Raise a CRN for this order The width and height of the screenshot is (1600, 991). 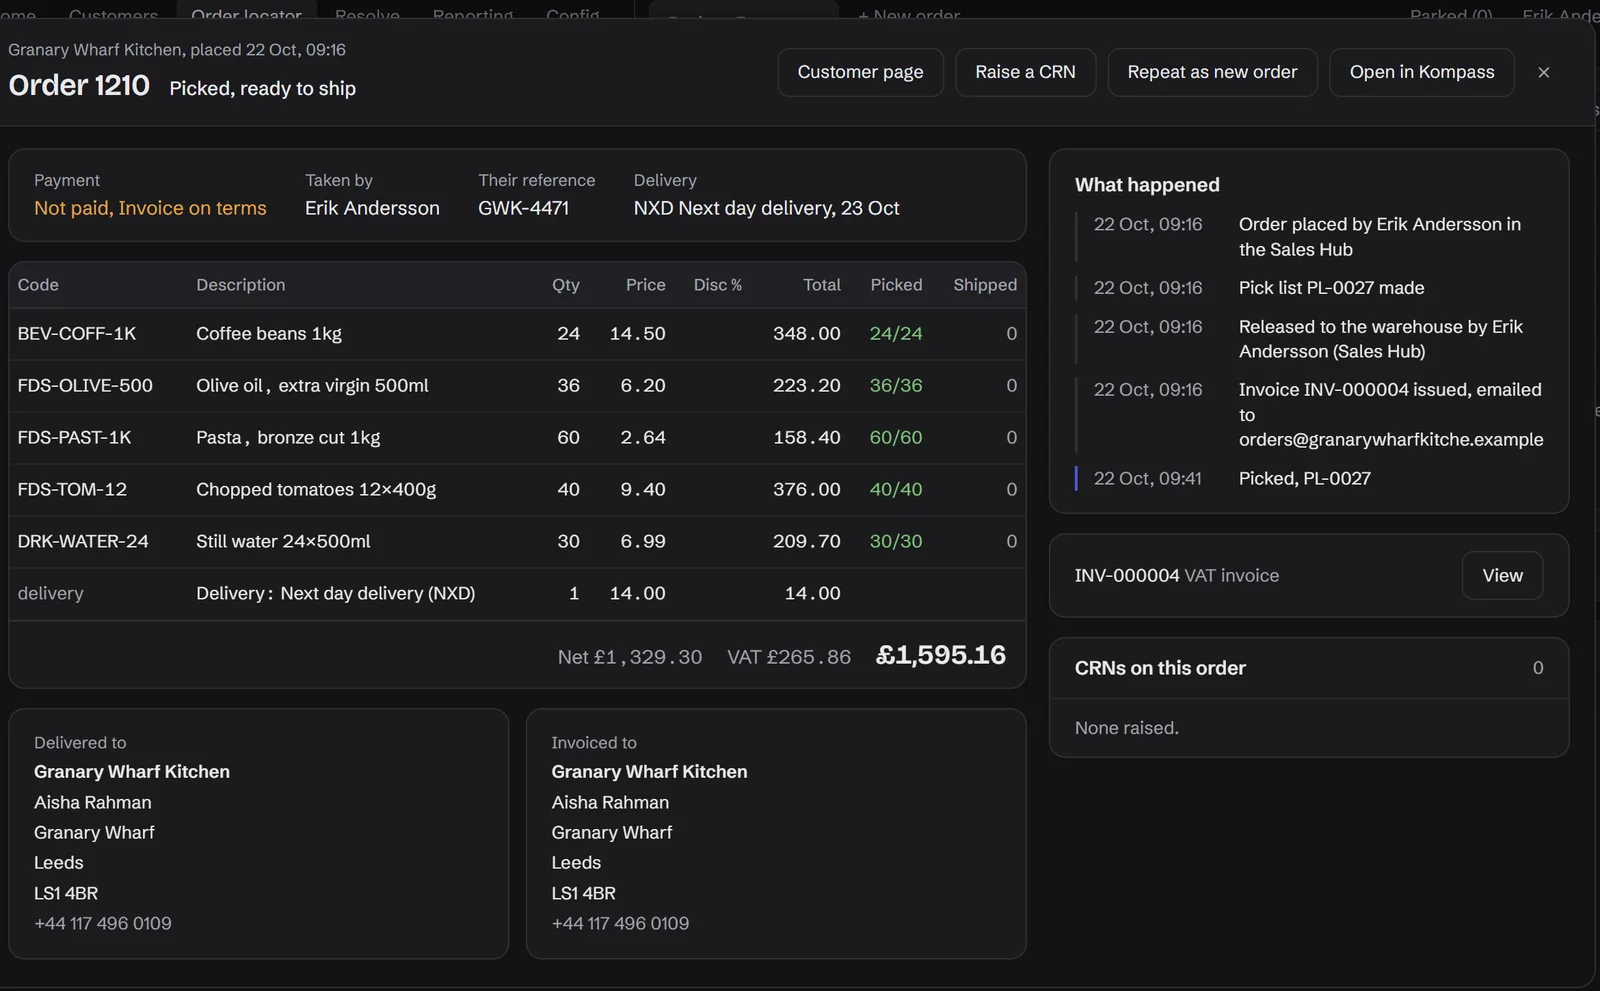pyautogui.click(x=1025, y=72)
